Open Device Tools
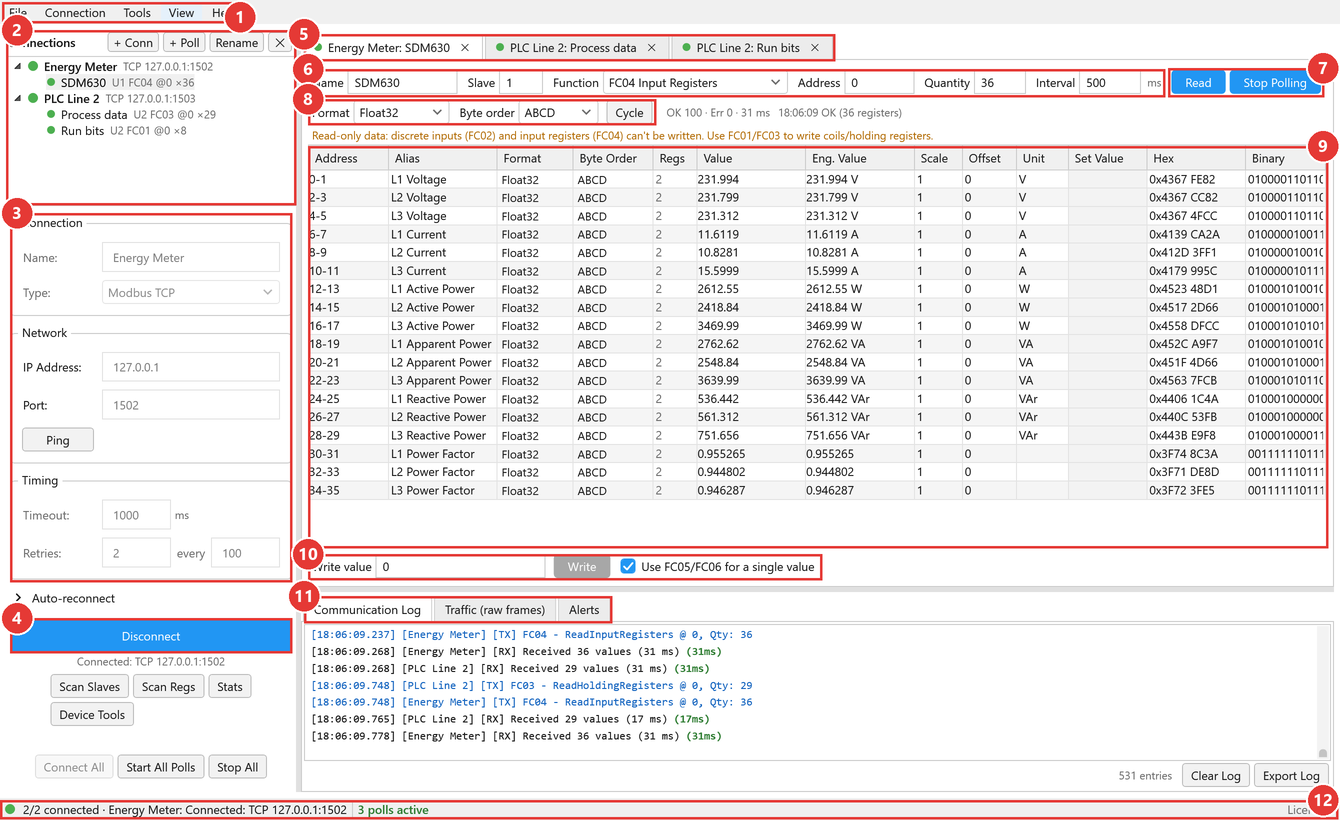The image size is (1340, 820). pos(92,715)
